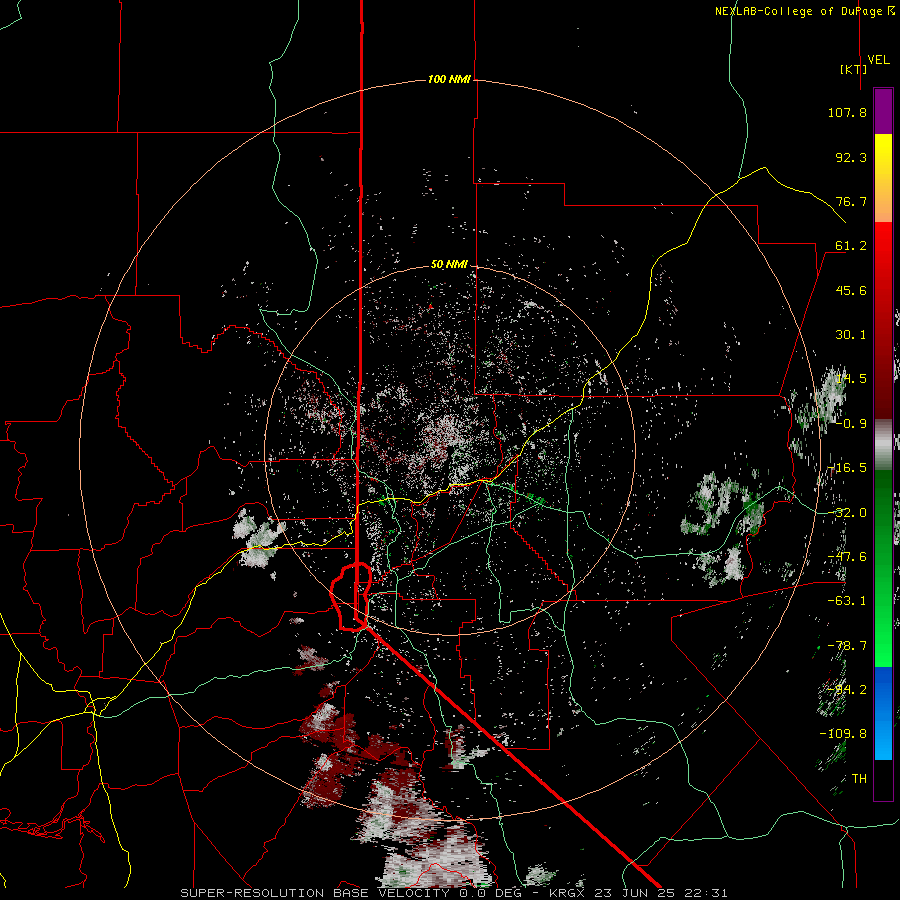Screen dimensions: 900x900
Task: Select the "VEL" legend title
Action: click(879, 60)
